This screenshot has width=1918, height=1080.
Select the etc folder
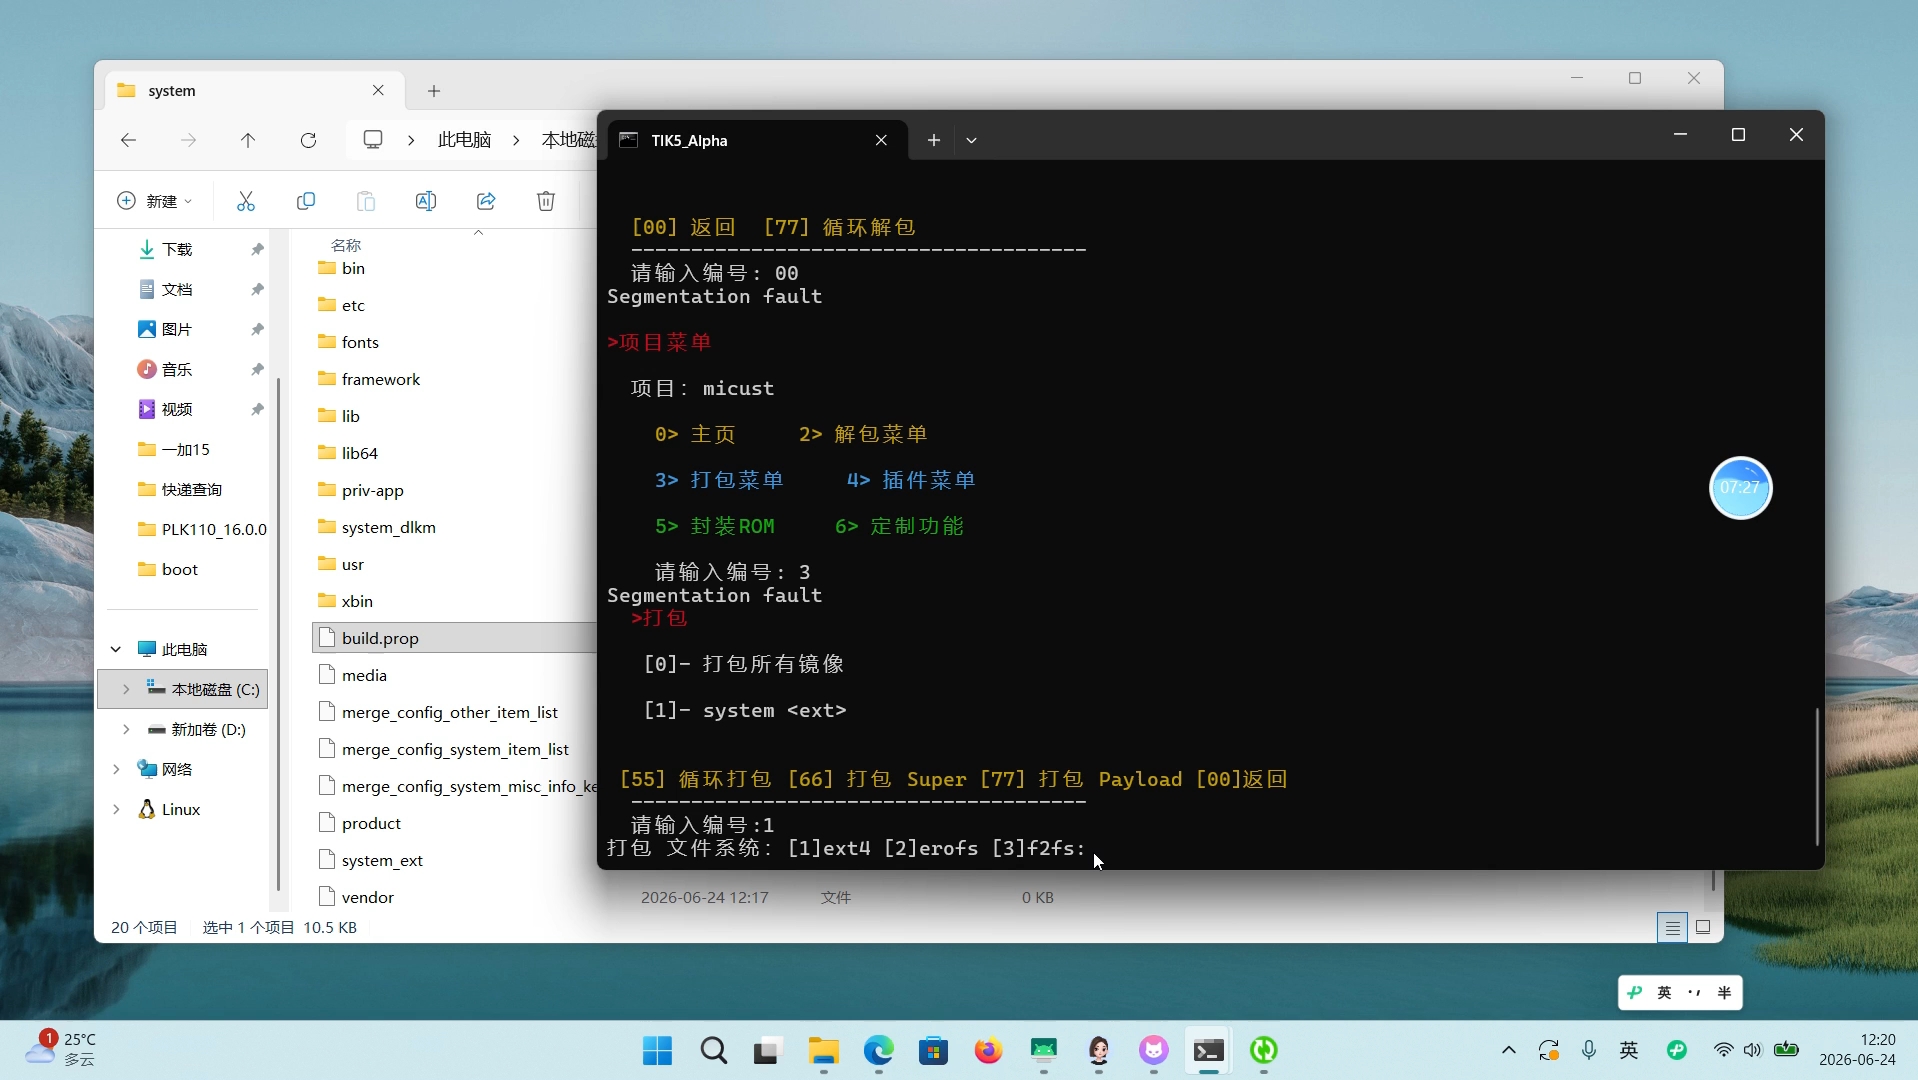[353, 305]
